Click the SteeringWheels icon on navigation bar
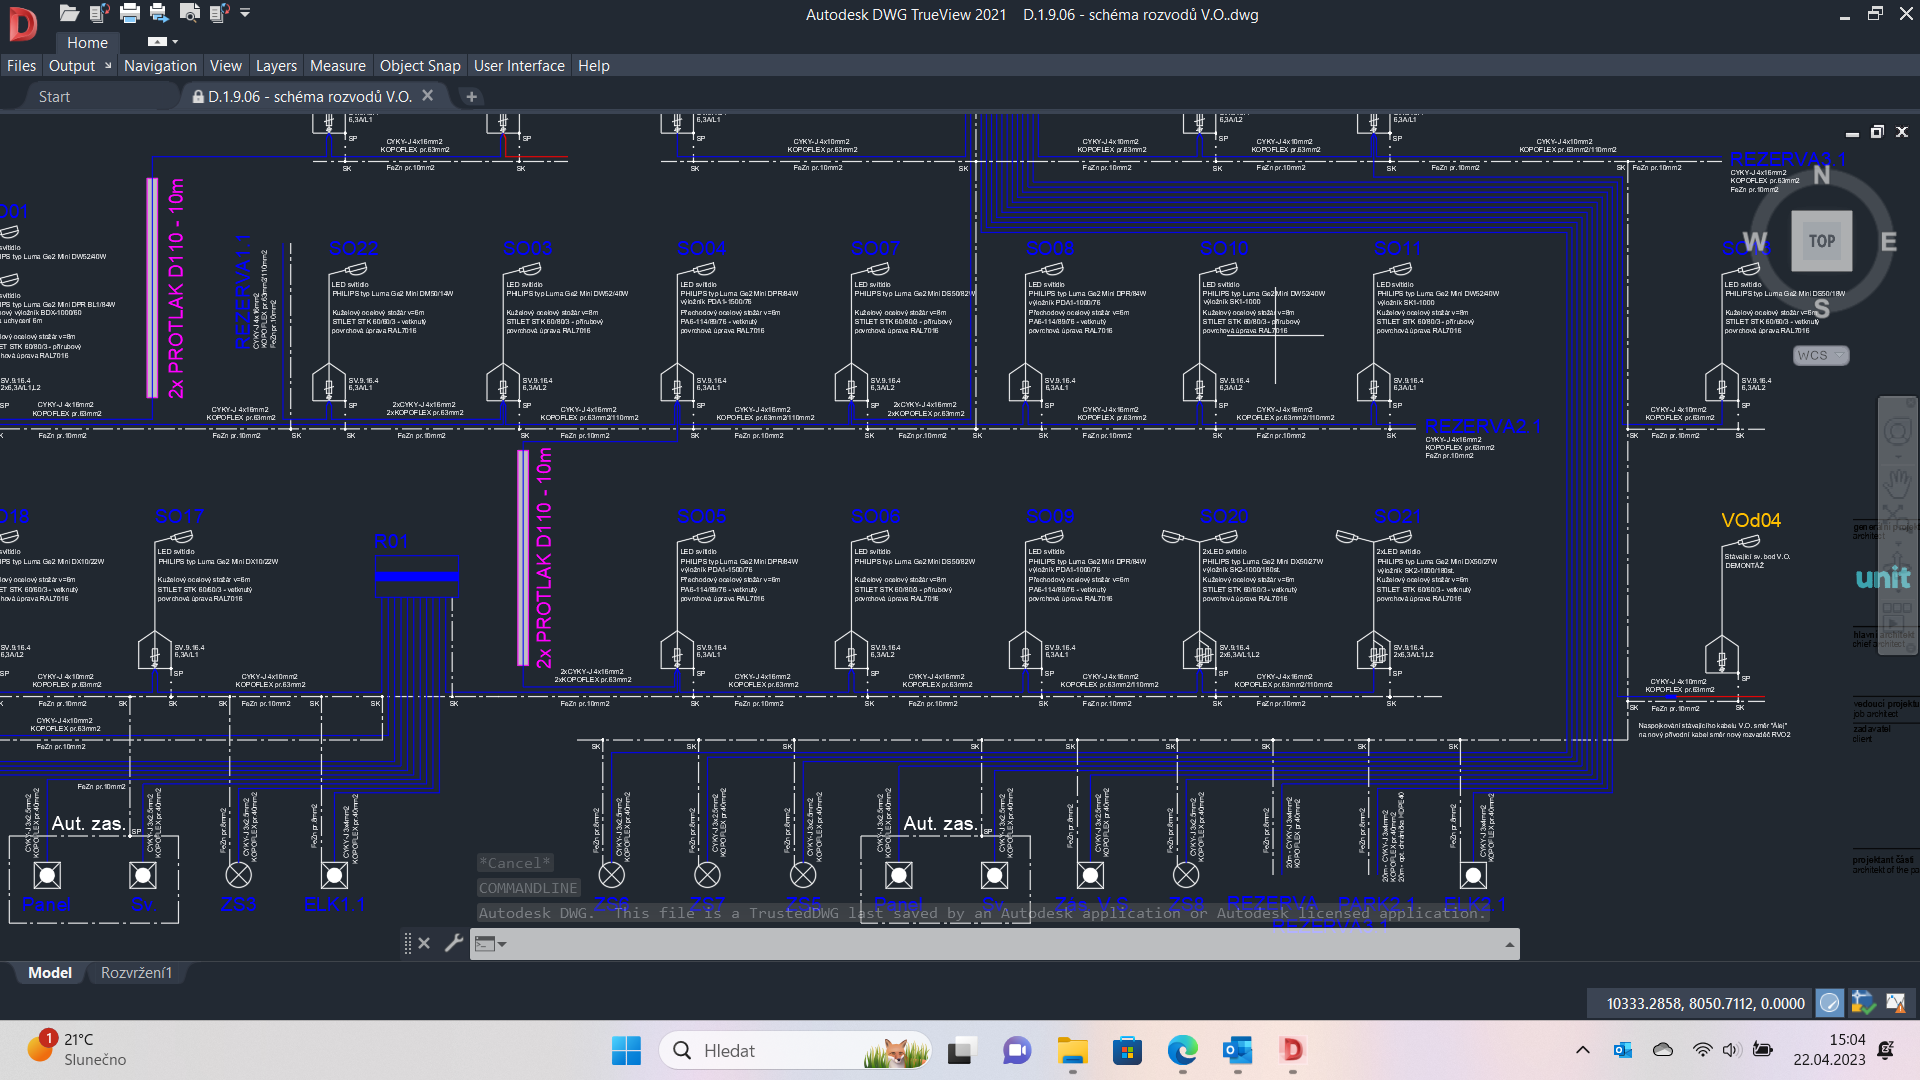This screenshot has width=1920, height=1080. (x=1897, y=433)
